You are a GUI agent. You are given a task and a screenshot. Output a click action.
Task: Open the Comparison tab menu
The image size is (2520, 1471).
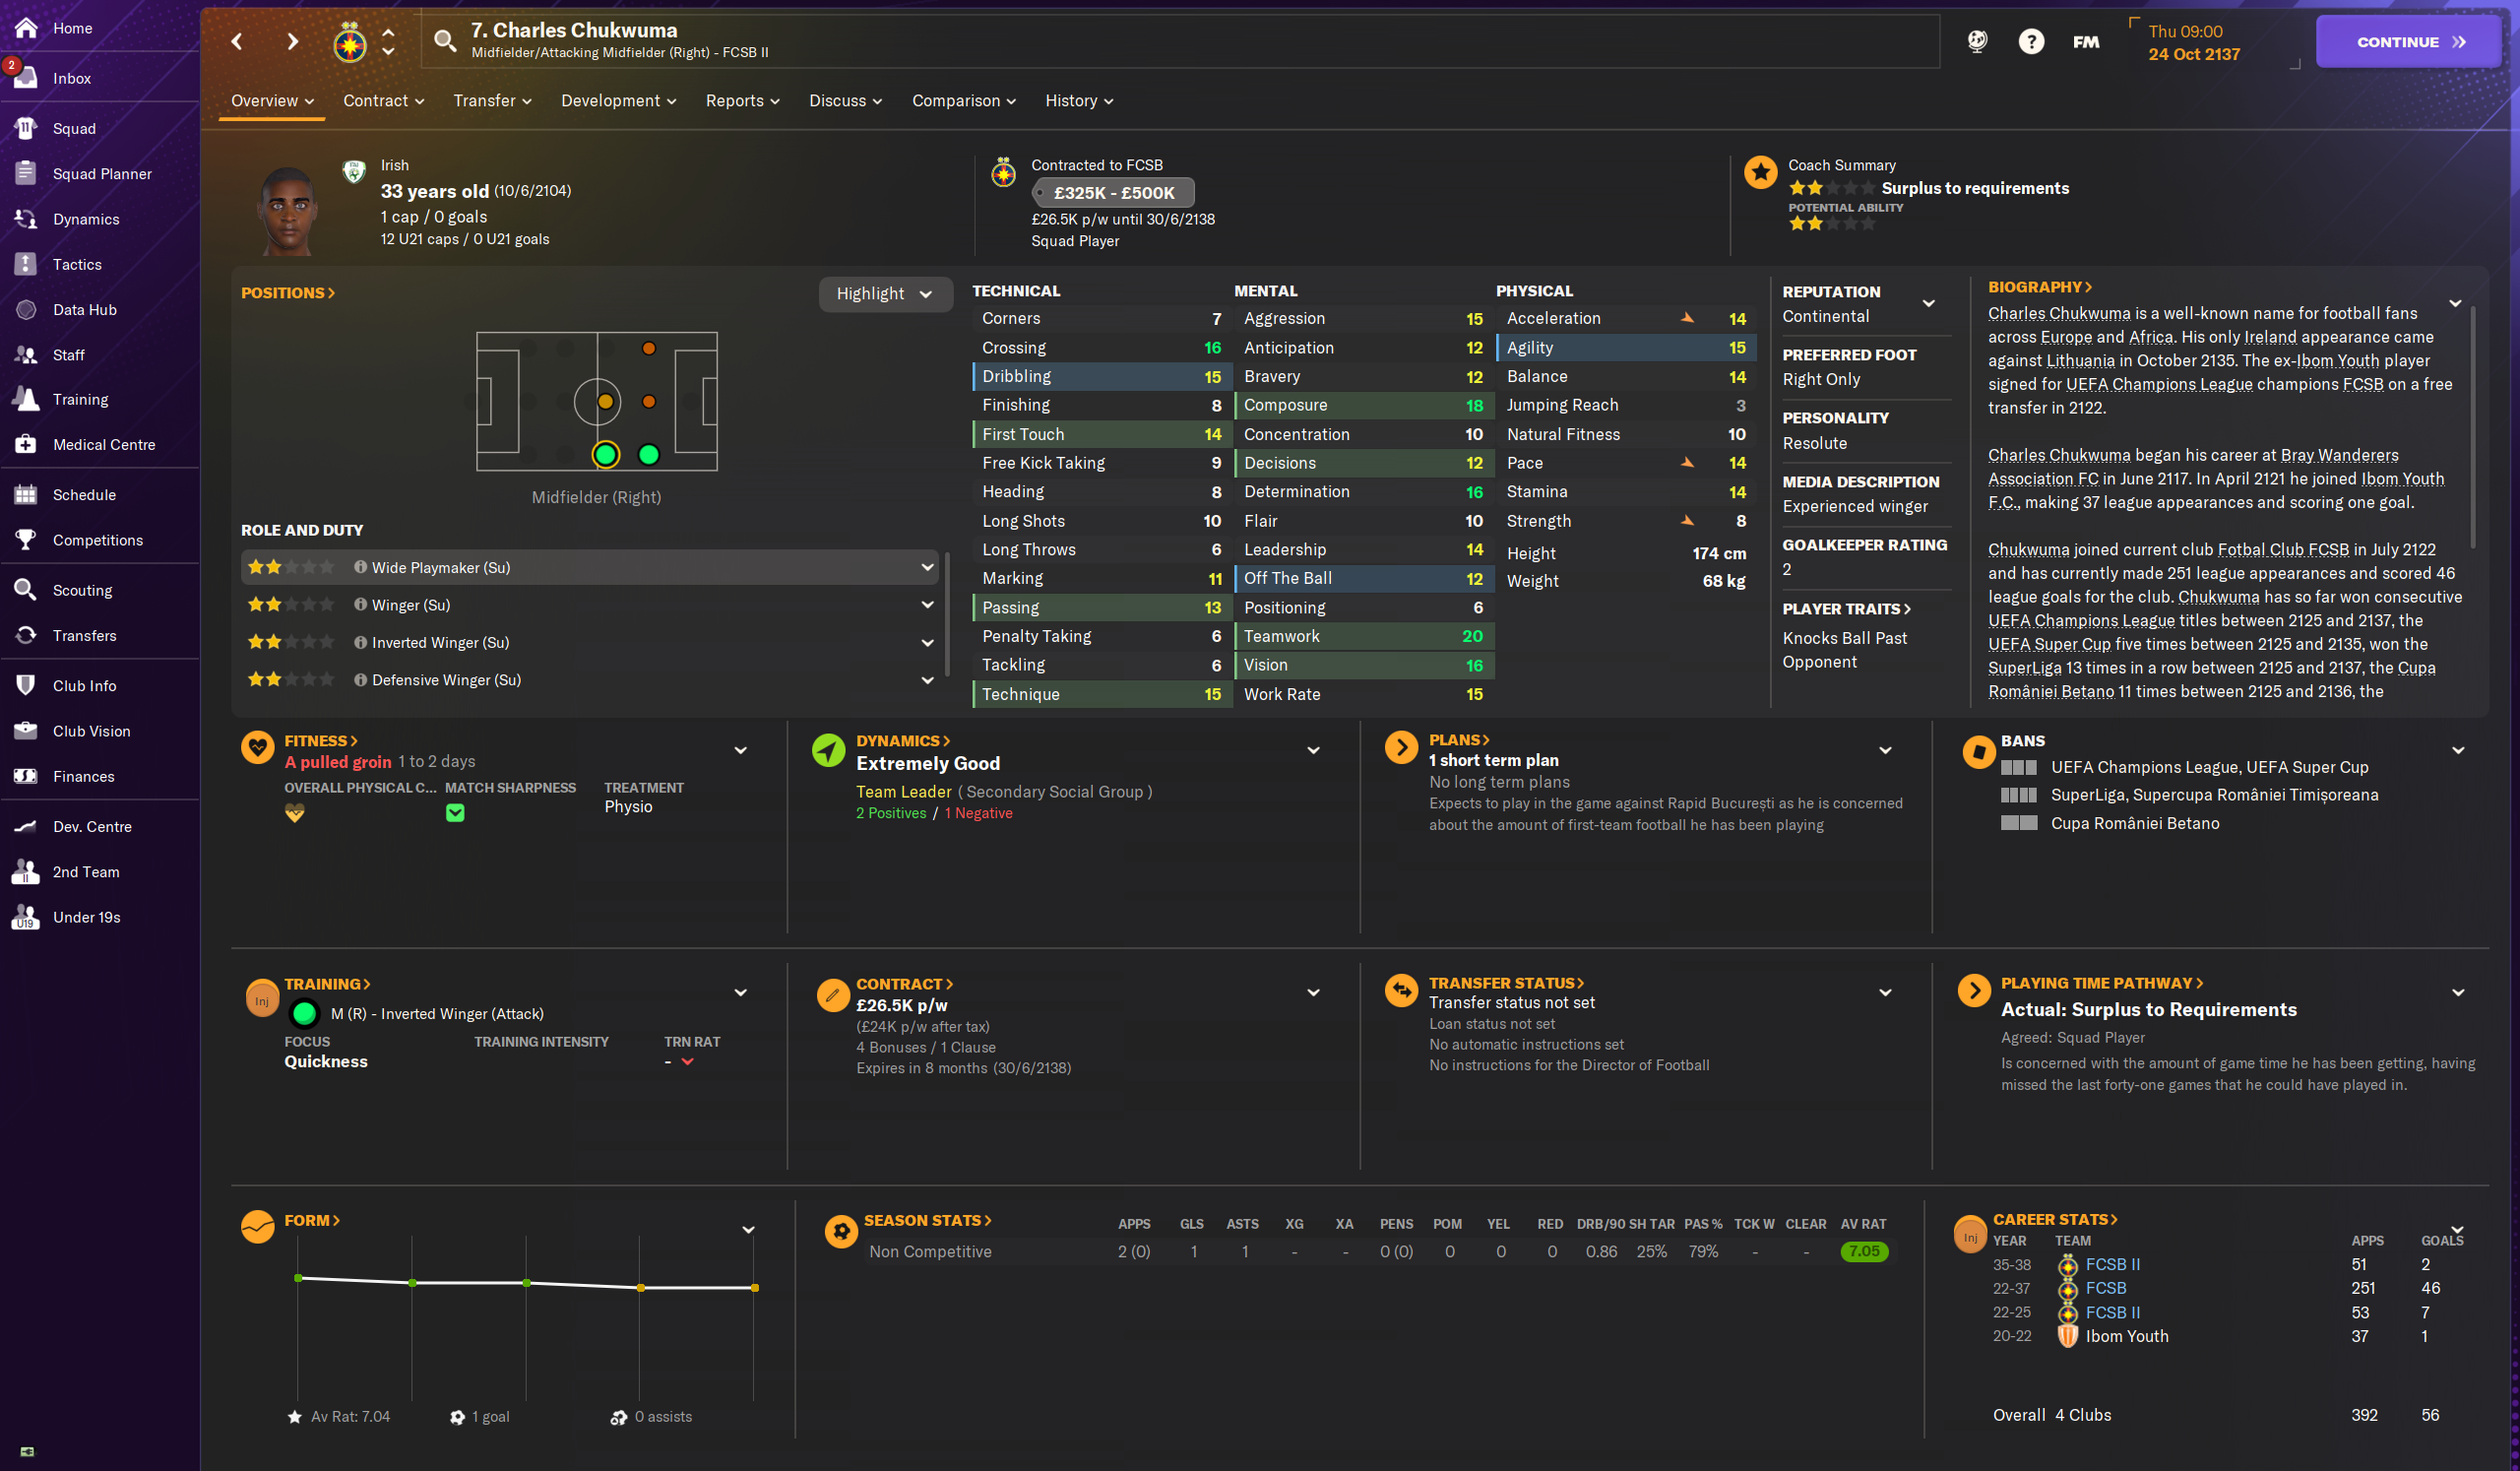(963, 101)
